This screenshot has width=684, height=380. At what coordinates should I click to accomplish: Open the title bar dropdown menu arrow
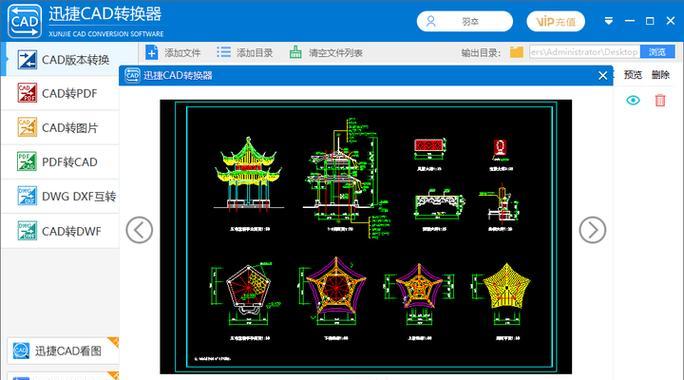click(x=609, y=21)
